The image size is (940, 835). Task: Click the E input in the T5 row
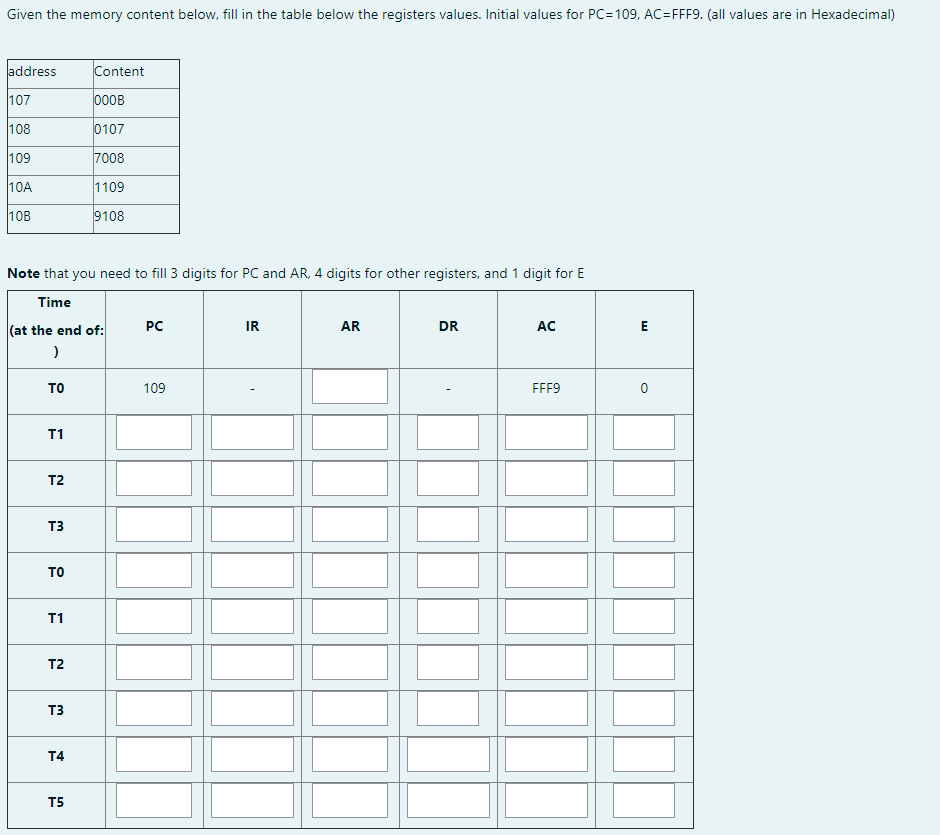pyautogui.click(x=644, y=800)
